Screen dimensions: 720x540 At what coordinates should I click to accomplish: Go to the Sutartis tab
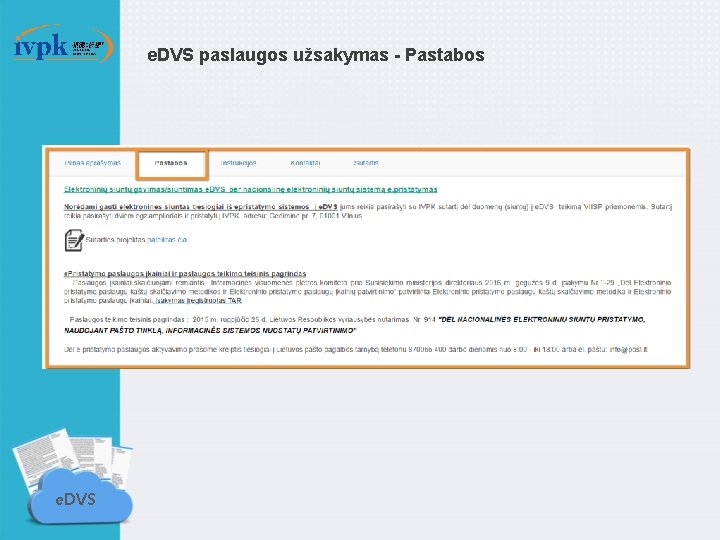tap(366, 163)
